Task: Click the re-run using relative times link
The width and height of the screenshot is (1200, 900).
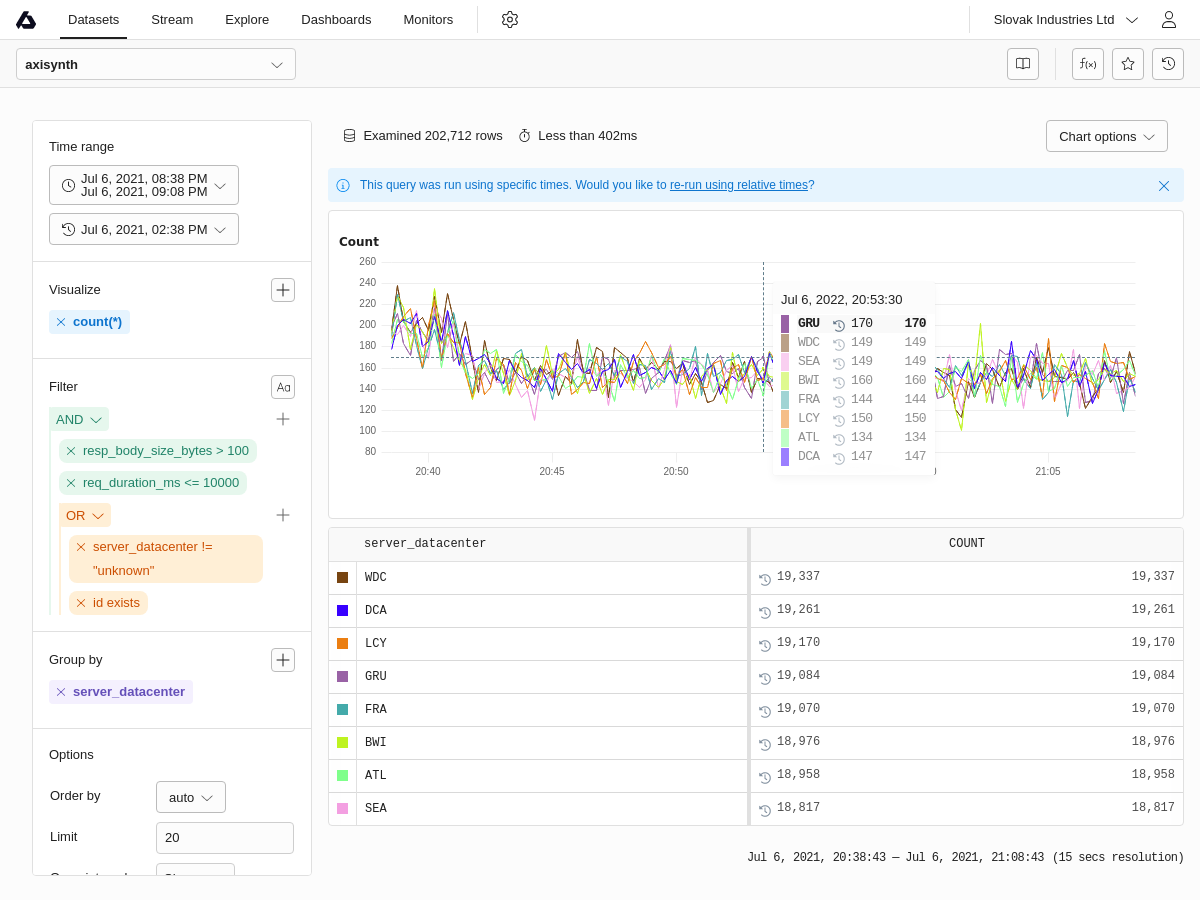Action: (x=738, y=185)
